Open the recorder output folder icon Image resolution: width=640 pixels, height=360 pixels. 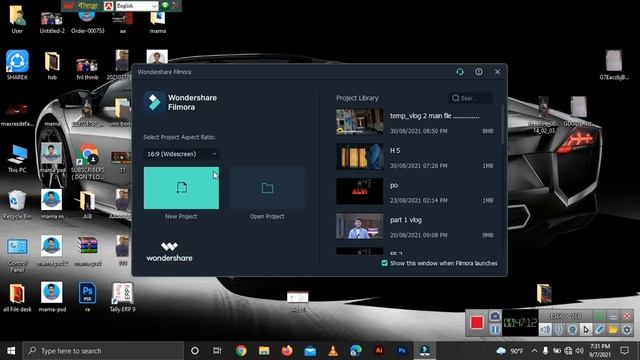tap(613, 329)
